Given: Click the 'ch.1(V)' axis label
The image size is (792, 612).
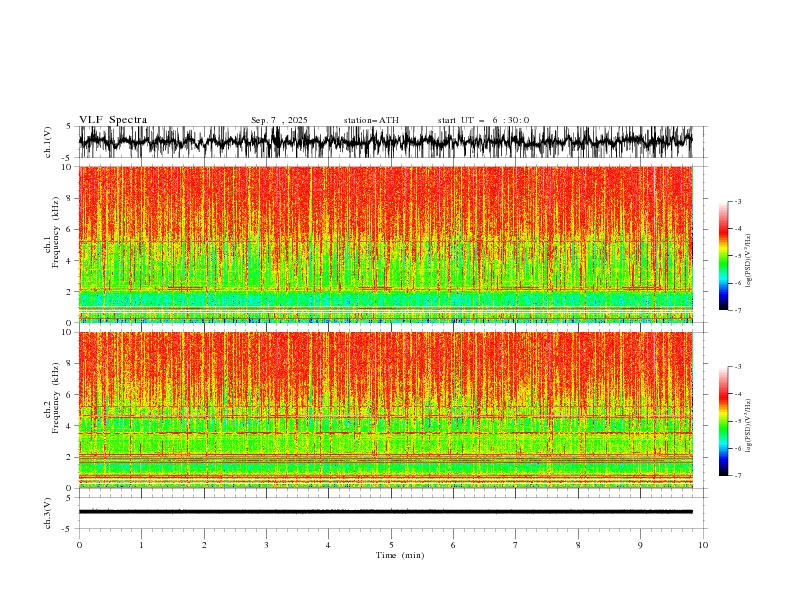Looking at the screenshot, I should (48, 142).
